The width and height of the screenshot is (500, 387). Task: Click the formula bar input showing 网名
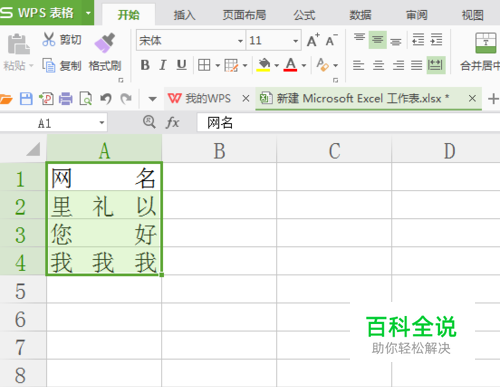[348, 123]
